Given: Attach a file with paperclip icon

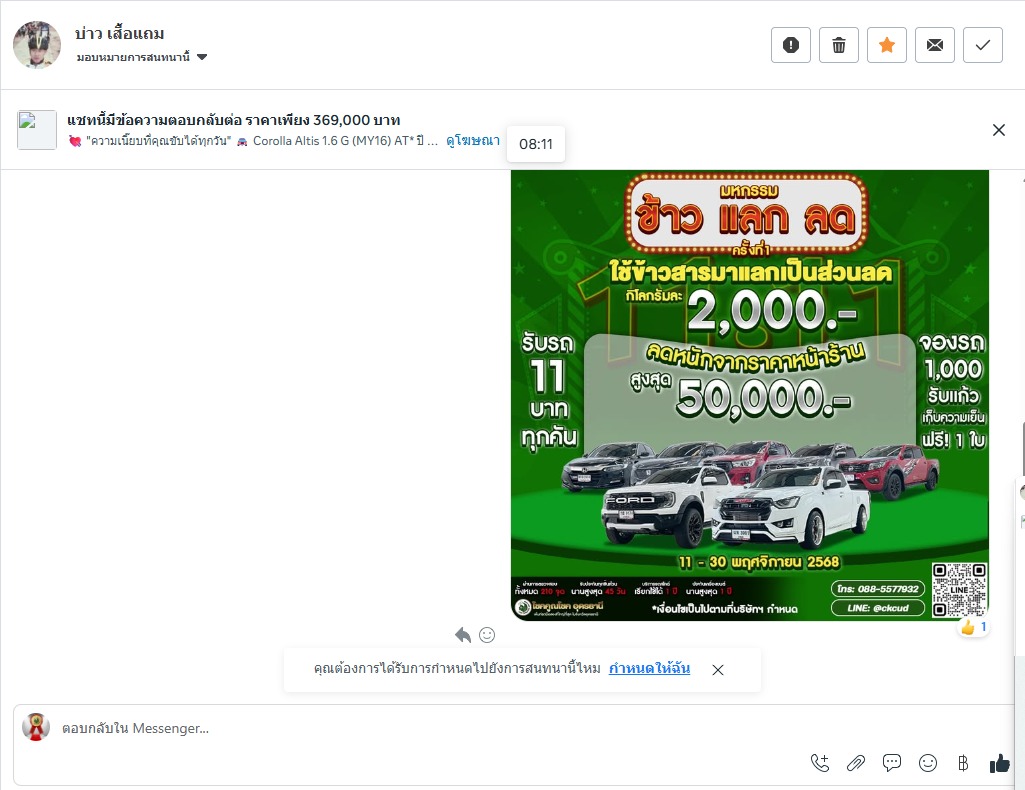Looking at the screenshot, I should (x=856, y=763).
